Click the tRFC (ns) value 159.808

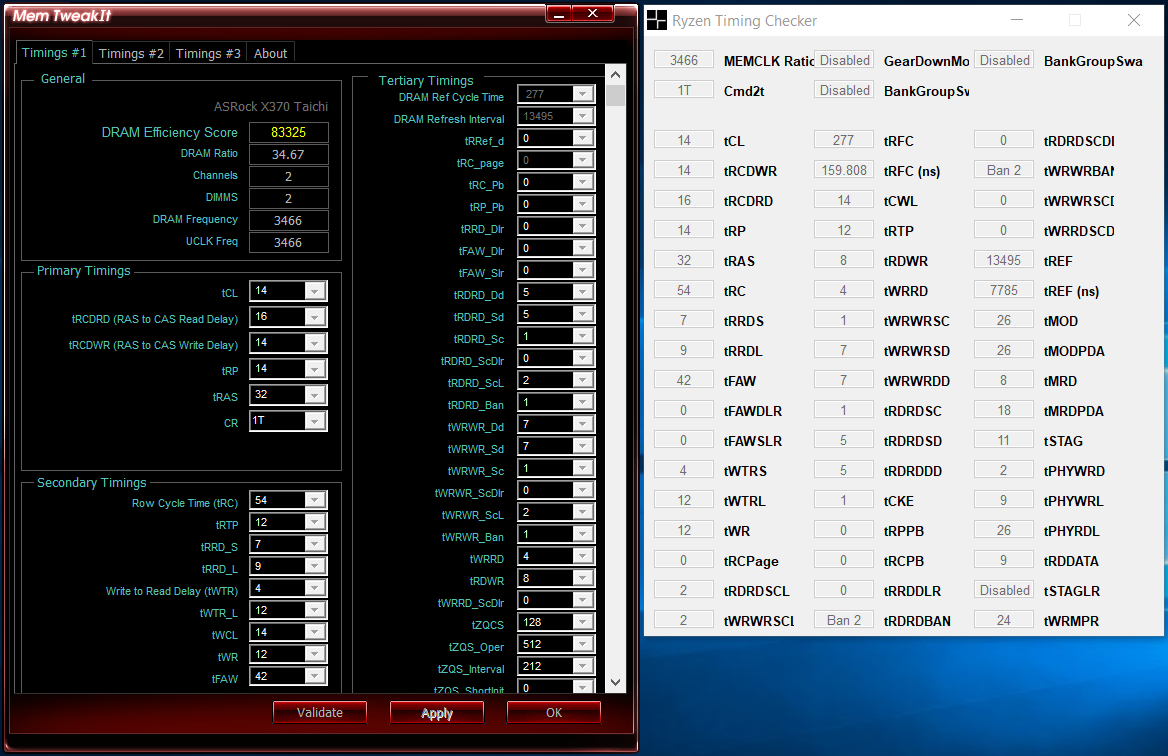844,170
